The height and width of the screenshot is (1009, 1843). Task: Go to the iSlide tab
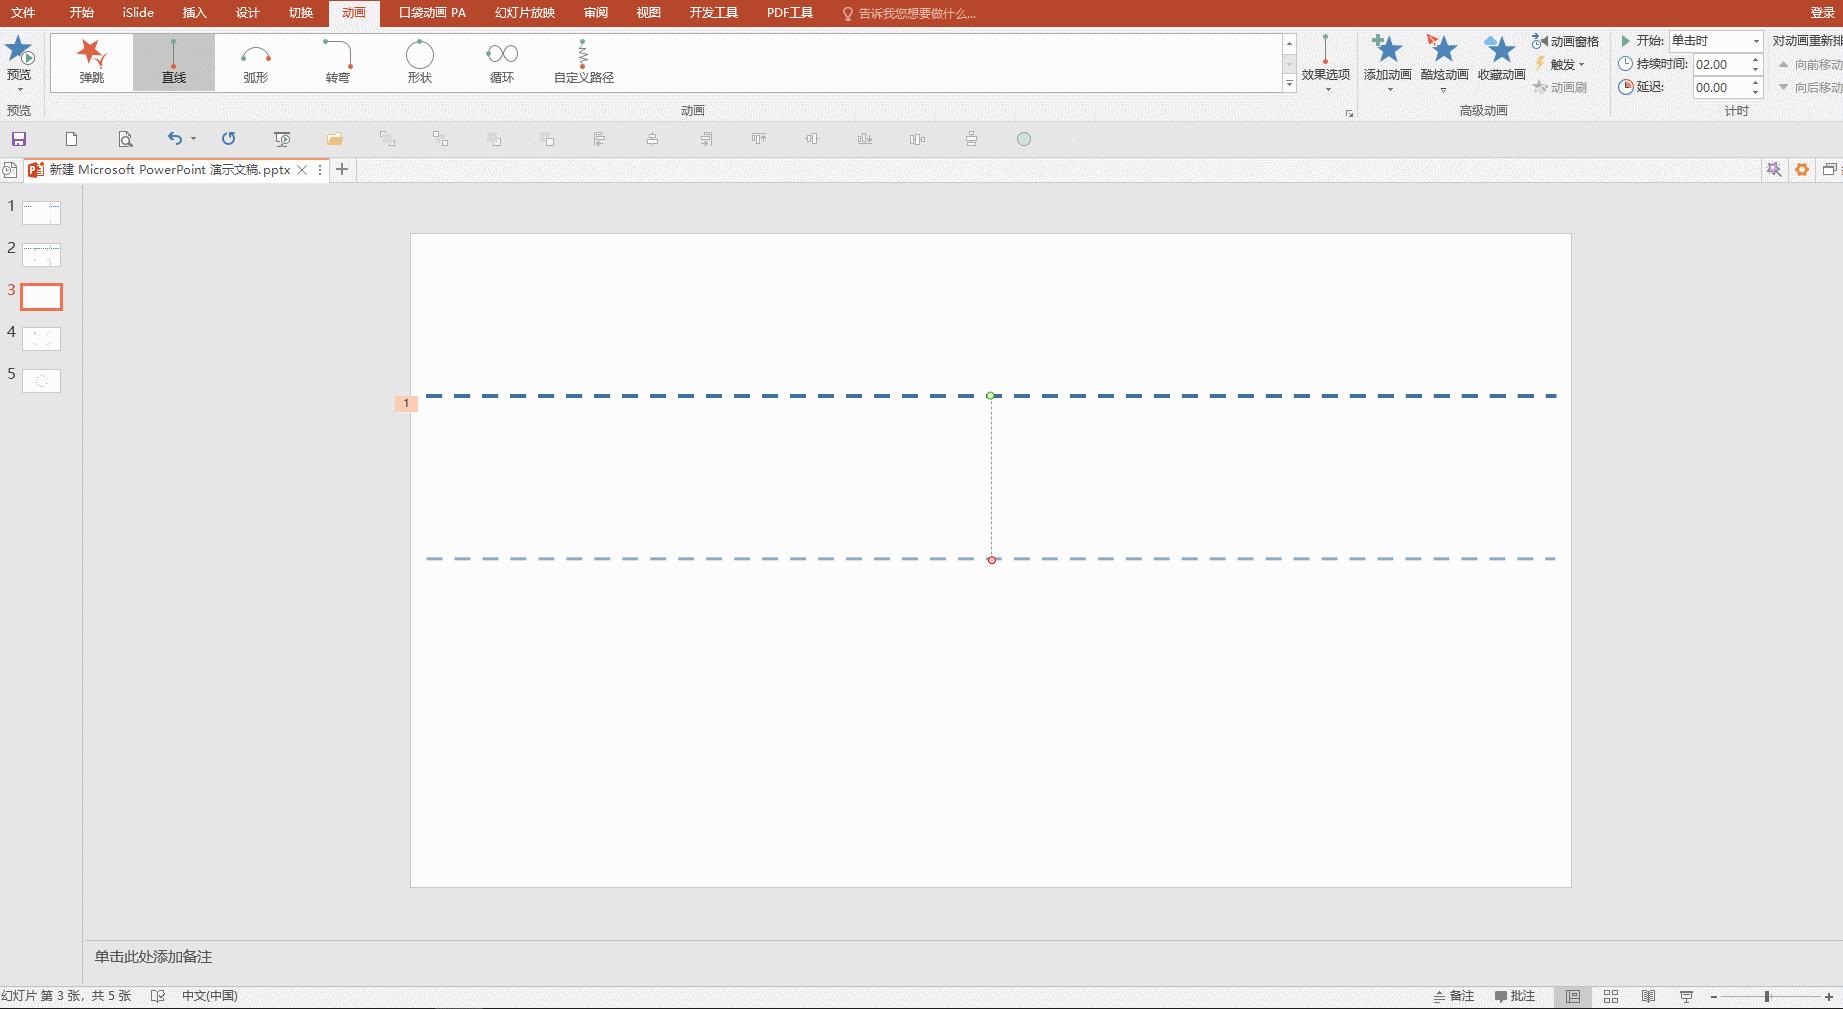pos(139,13)
